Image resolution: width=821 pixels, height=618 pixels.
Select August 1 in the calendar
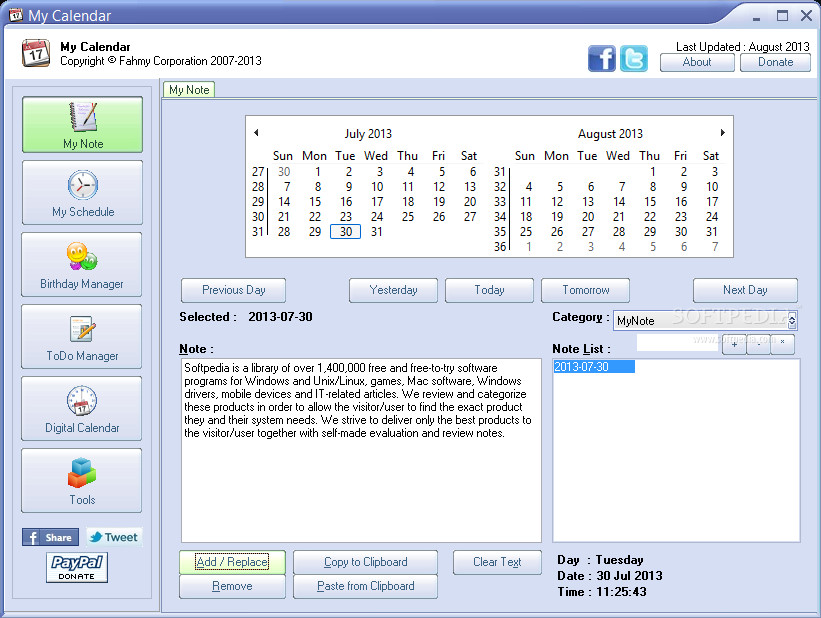[652, 172]
